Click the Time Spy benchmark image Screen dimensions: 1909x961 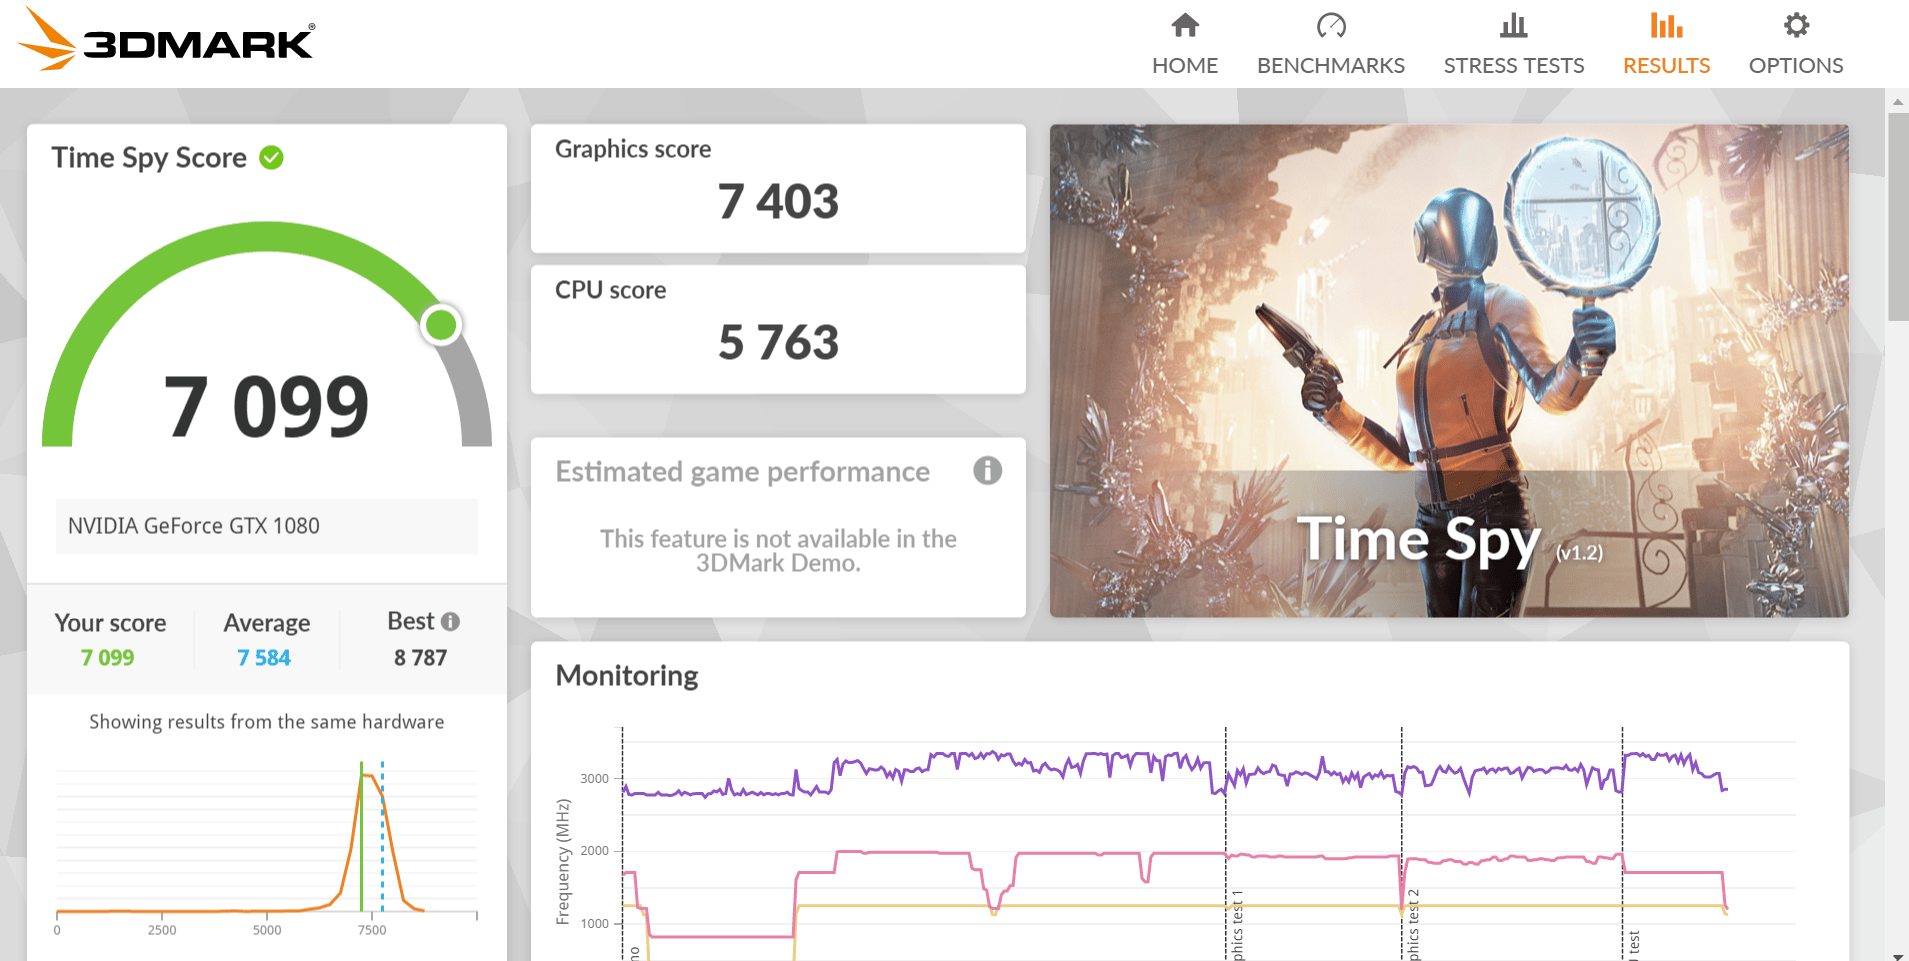[1449, 370]
